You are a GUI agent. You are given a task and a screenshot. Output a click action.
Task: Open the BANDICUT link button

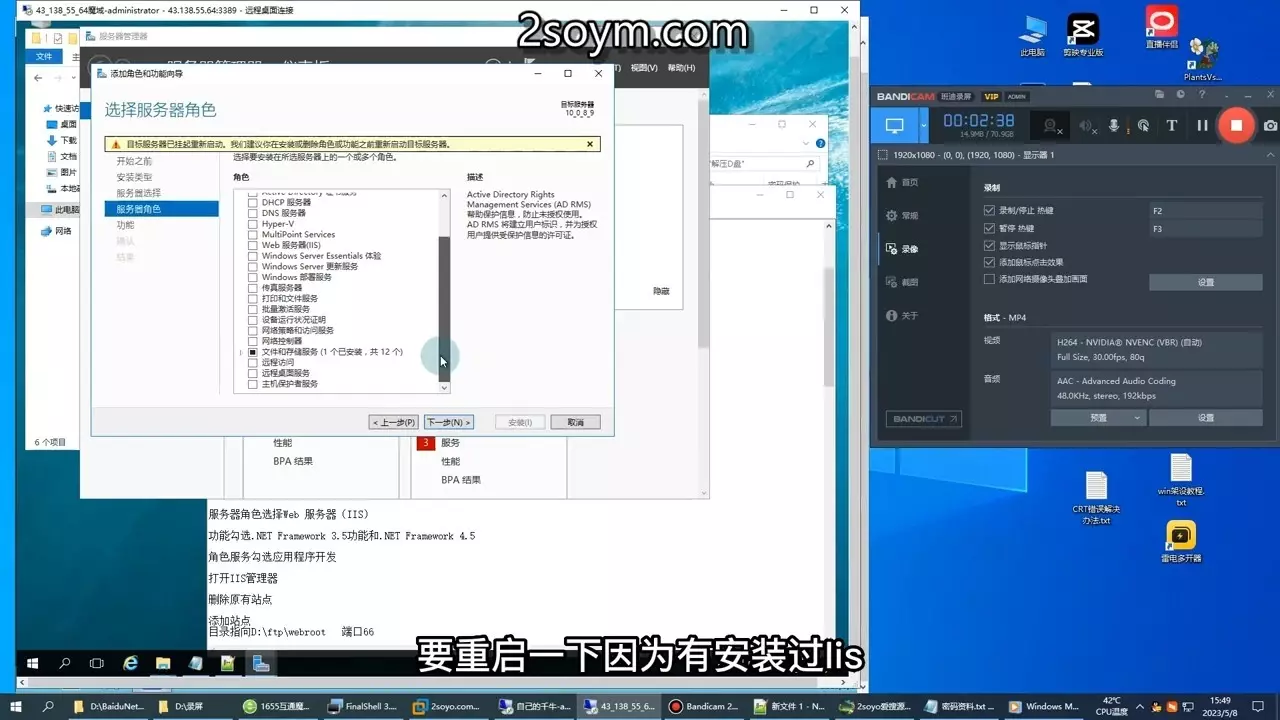point(924,419)
